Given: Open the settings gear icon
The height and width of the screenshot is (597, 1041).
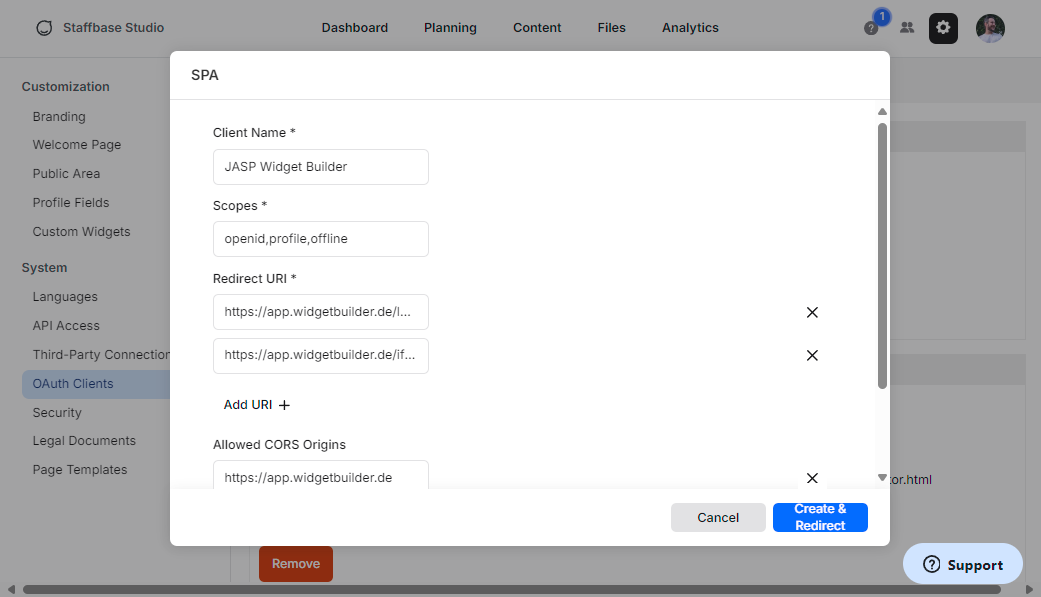Looking at the screenshot, I should 942,28.
